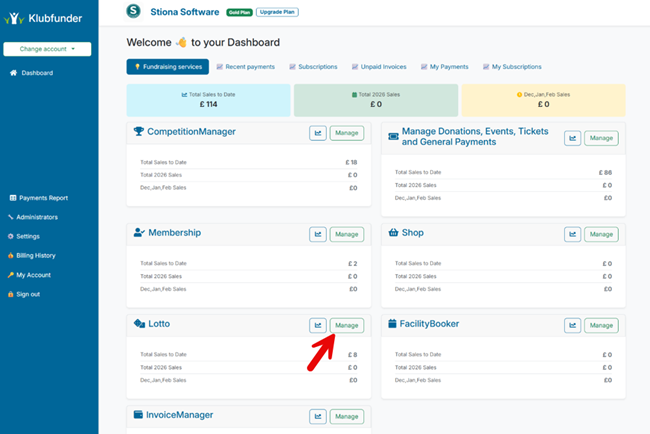Click the Dashboard home icon
The image size is (650, 434).
[13, 73]
